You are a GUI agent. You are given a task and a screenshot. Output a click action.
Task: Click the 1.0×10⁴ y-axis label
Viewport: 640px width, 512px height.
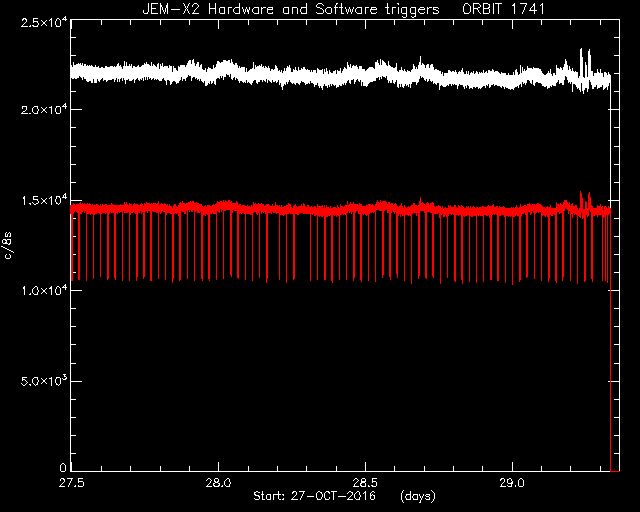pyautogui.click(x=44, y=290)
